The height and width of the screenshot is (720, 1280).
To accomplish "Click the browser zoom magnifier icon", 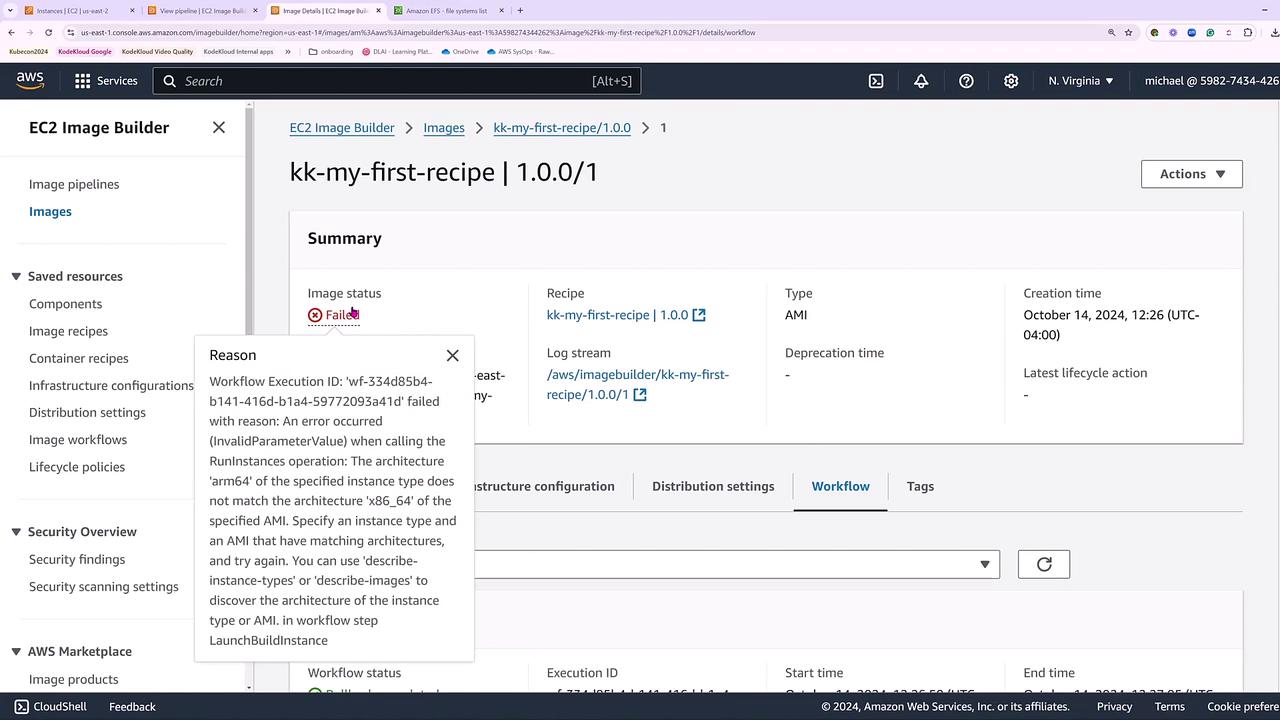I will click(1111, 32).
